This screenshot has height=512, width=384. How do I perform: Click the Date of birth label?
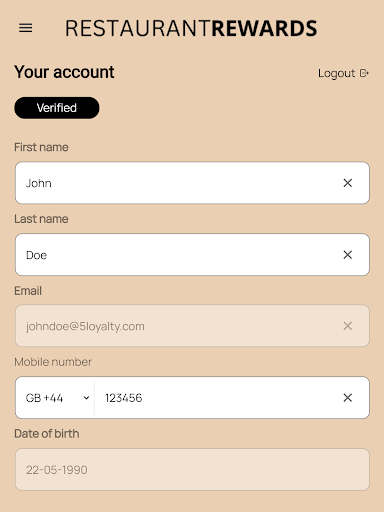pos(47,434)
